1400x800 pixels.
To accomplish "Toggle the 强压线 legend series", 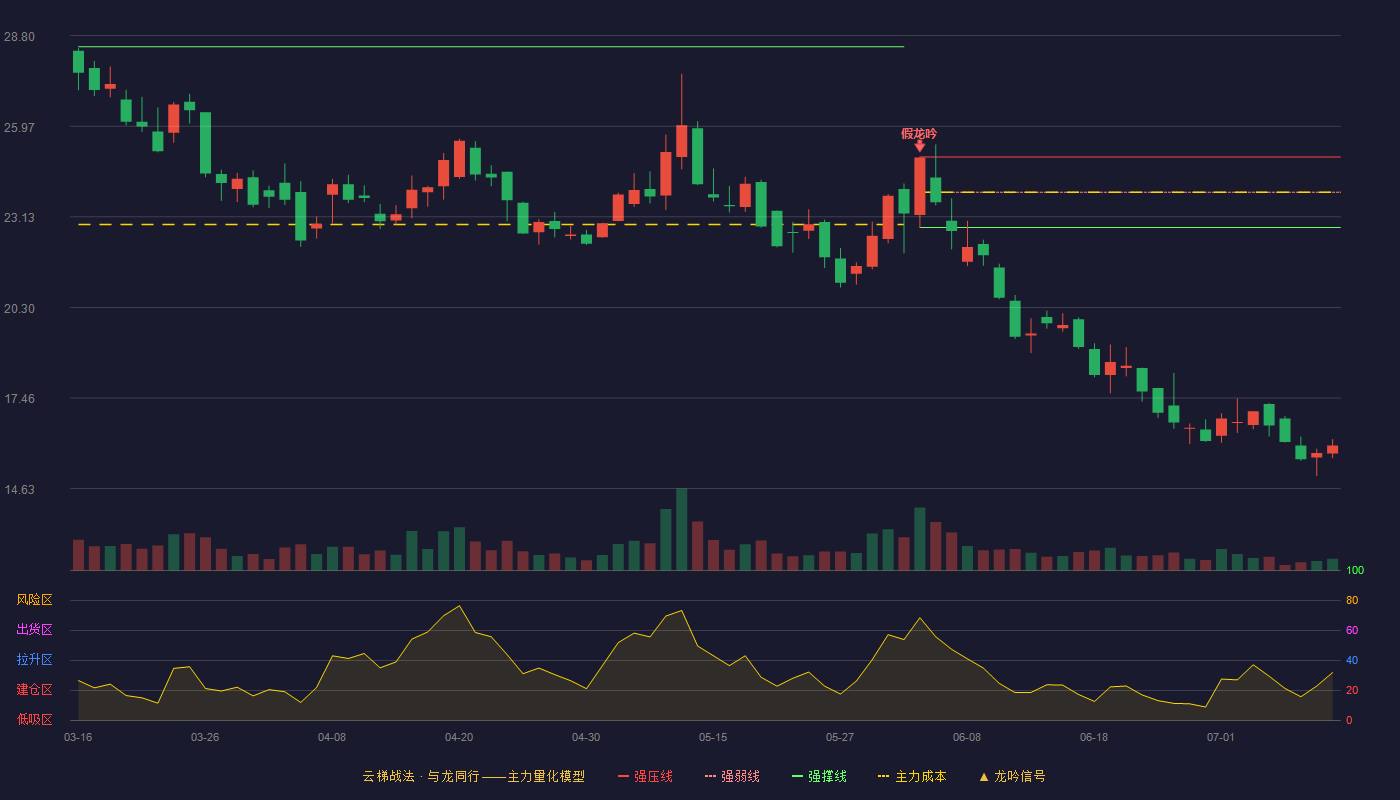I will click(x=645, y=776).
